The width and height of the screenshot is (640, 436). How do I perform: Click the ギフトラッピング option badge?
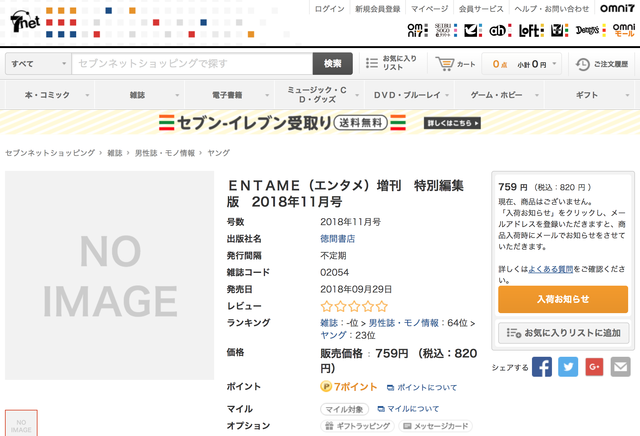(358, 426)
